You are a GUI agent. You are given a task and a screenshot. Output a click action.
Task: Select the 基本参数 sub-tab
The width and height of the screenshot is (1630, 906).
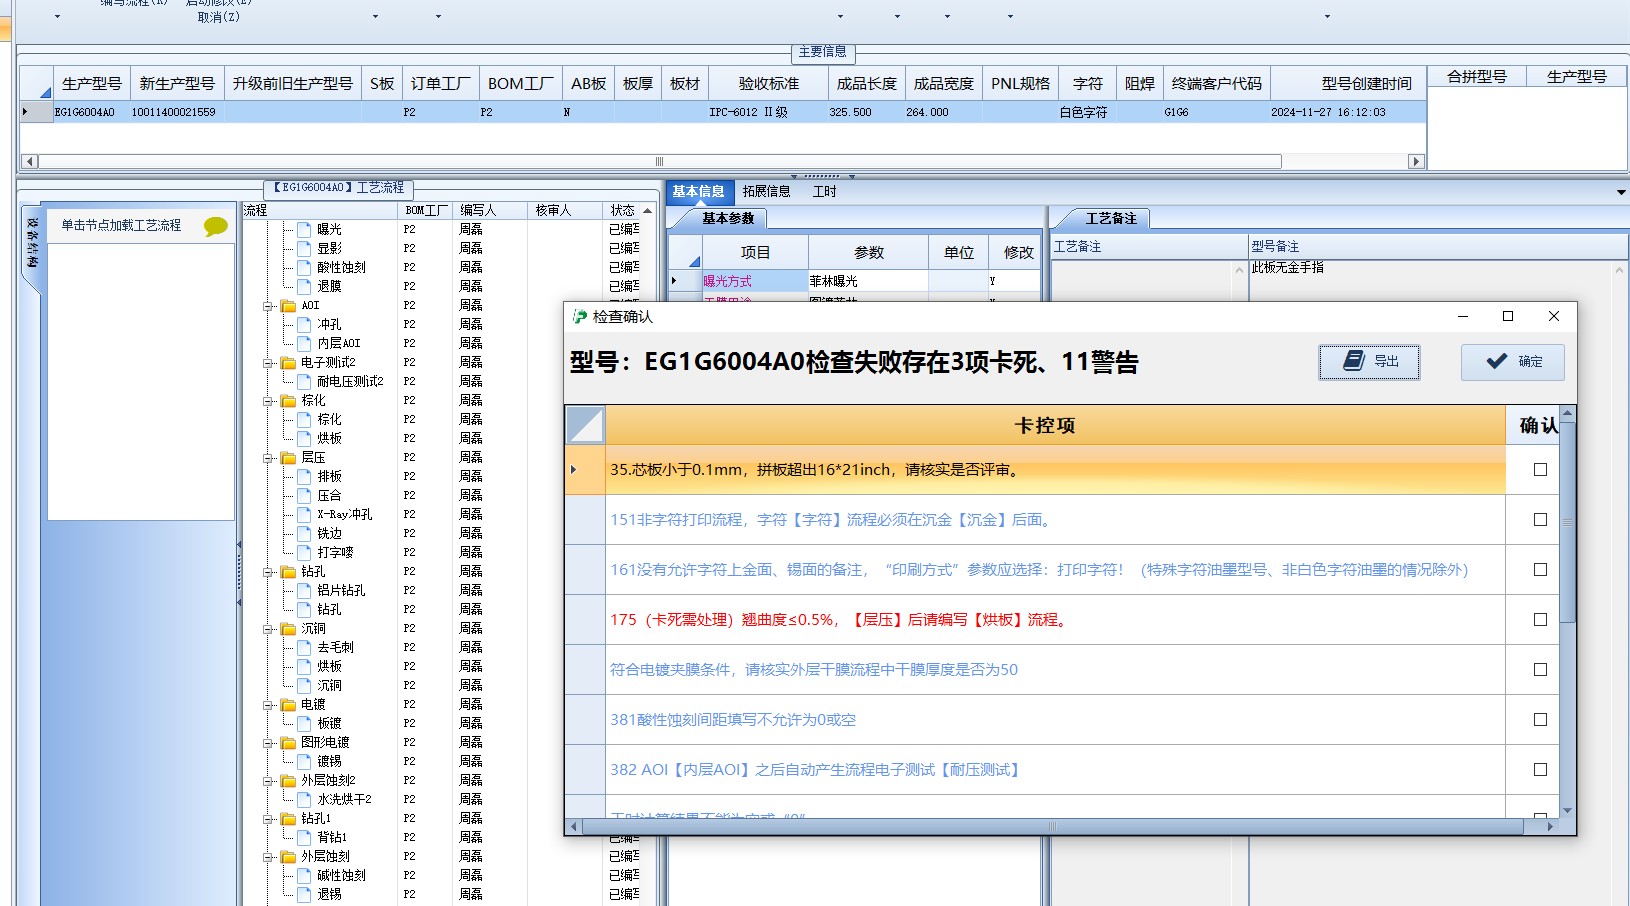tap(727, 218)
